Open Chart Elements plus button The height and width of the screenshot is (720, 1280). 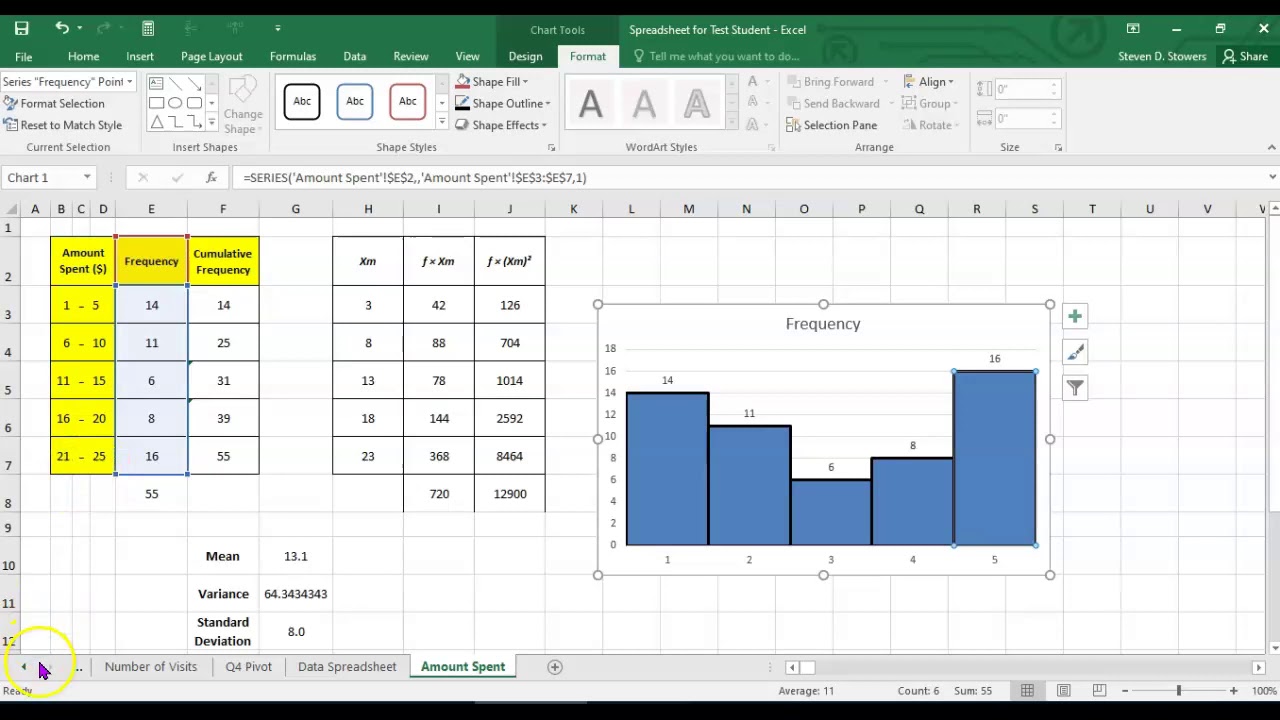pos(1075,317)
